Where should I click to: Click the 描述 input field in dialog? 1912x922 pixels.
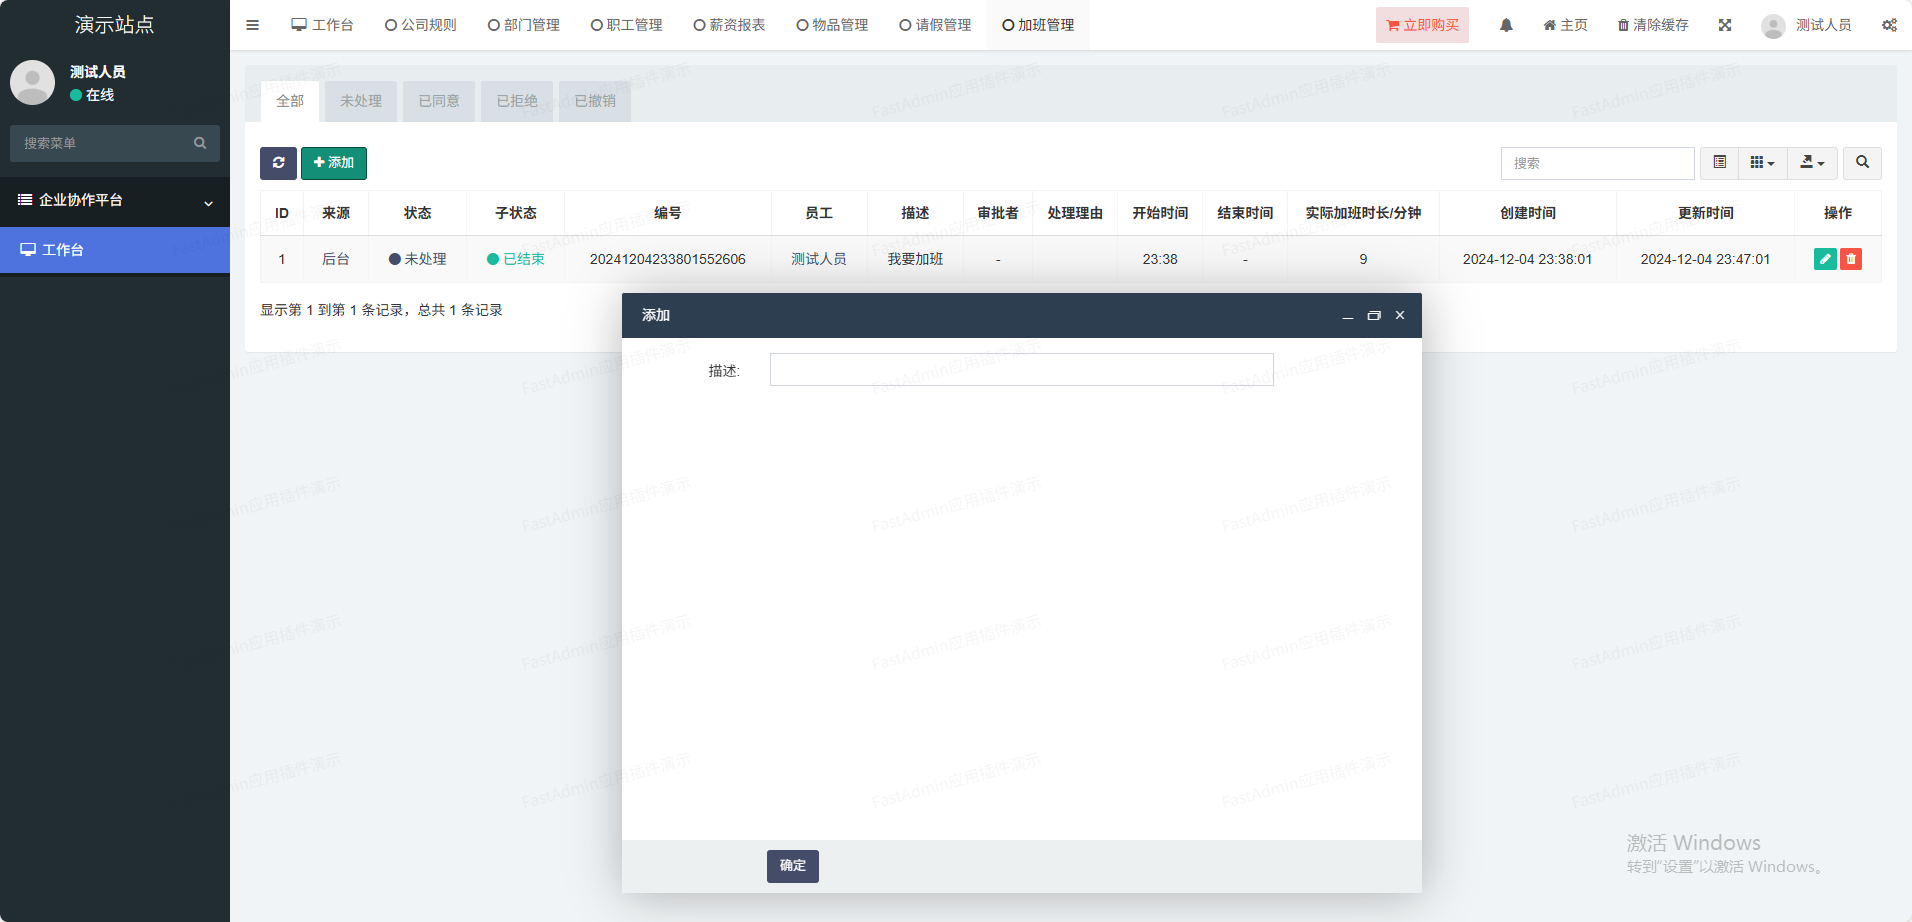pyautogui.click(x=1021, y=370)
